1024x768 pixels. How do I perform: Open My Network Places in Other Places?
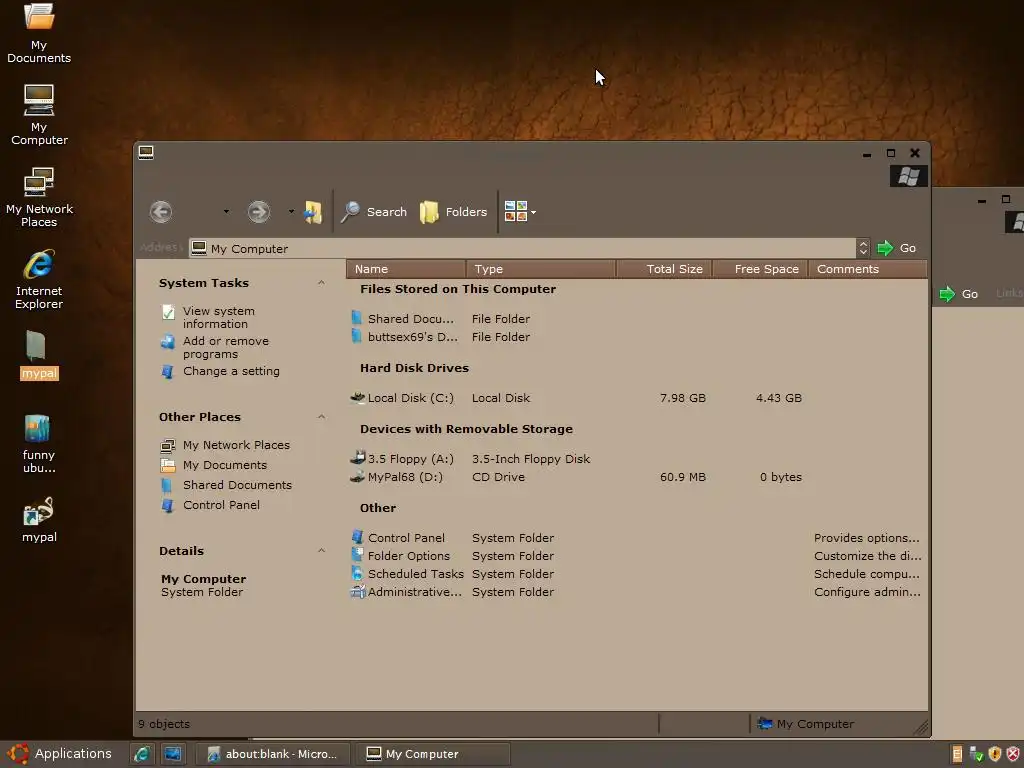pos(236,445)
